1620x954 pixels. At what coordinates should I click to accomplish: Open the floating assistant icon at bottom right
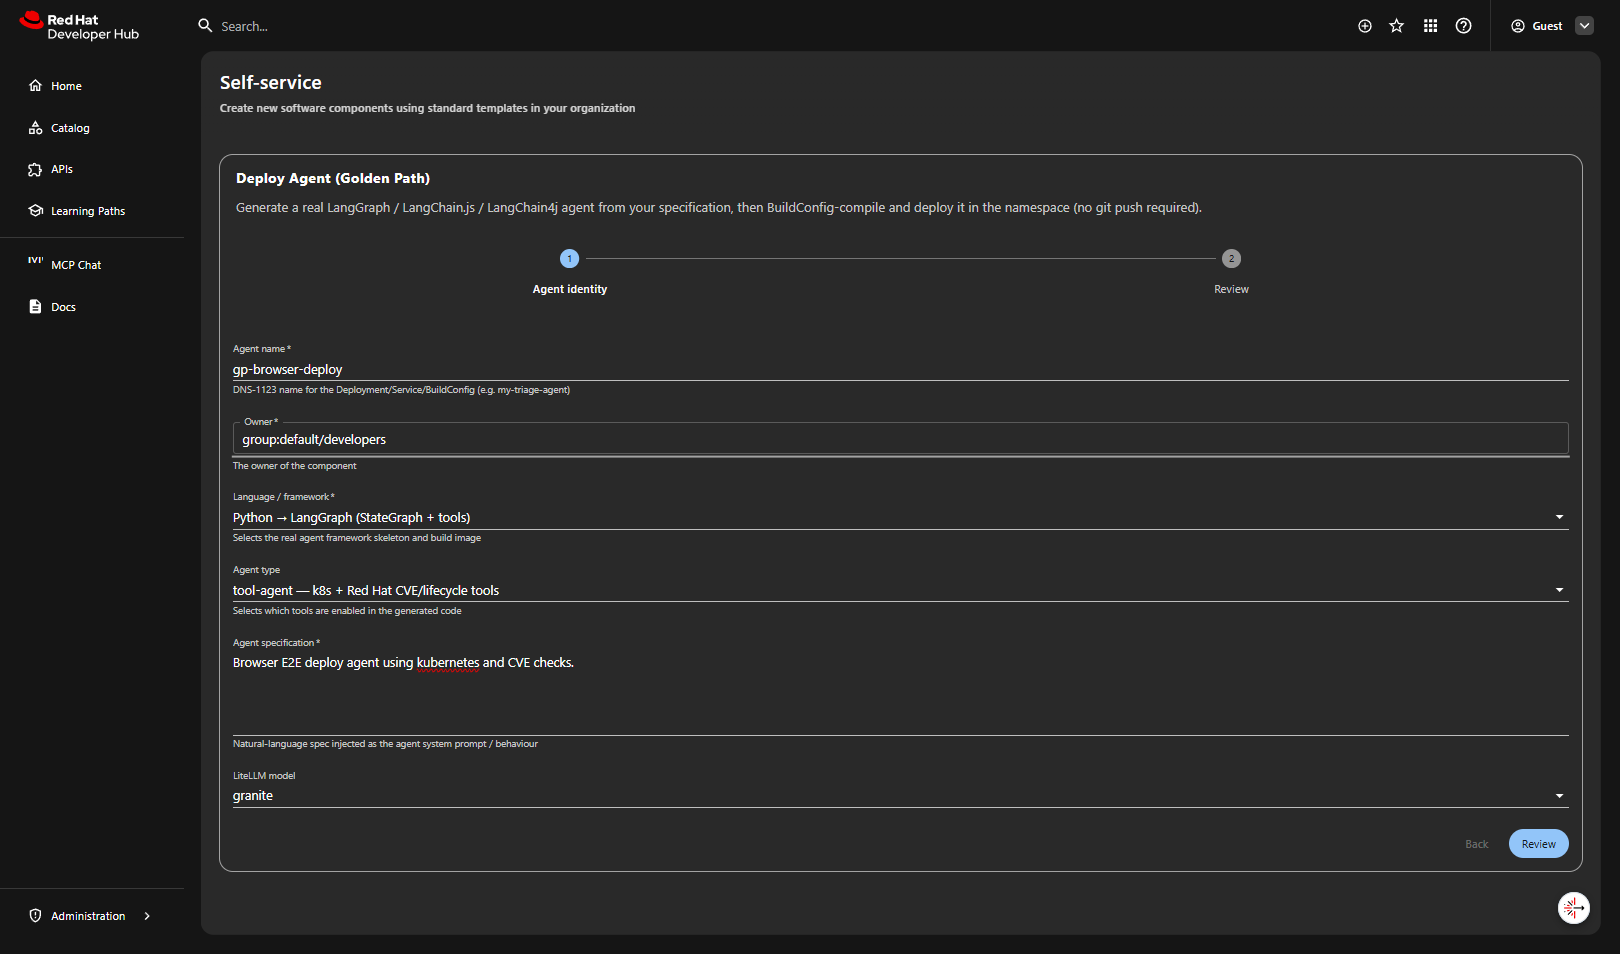[x=1574, y=908]
